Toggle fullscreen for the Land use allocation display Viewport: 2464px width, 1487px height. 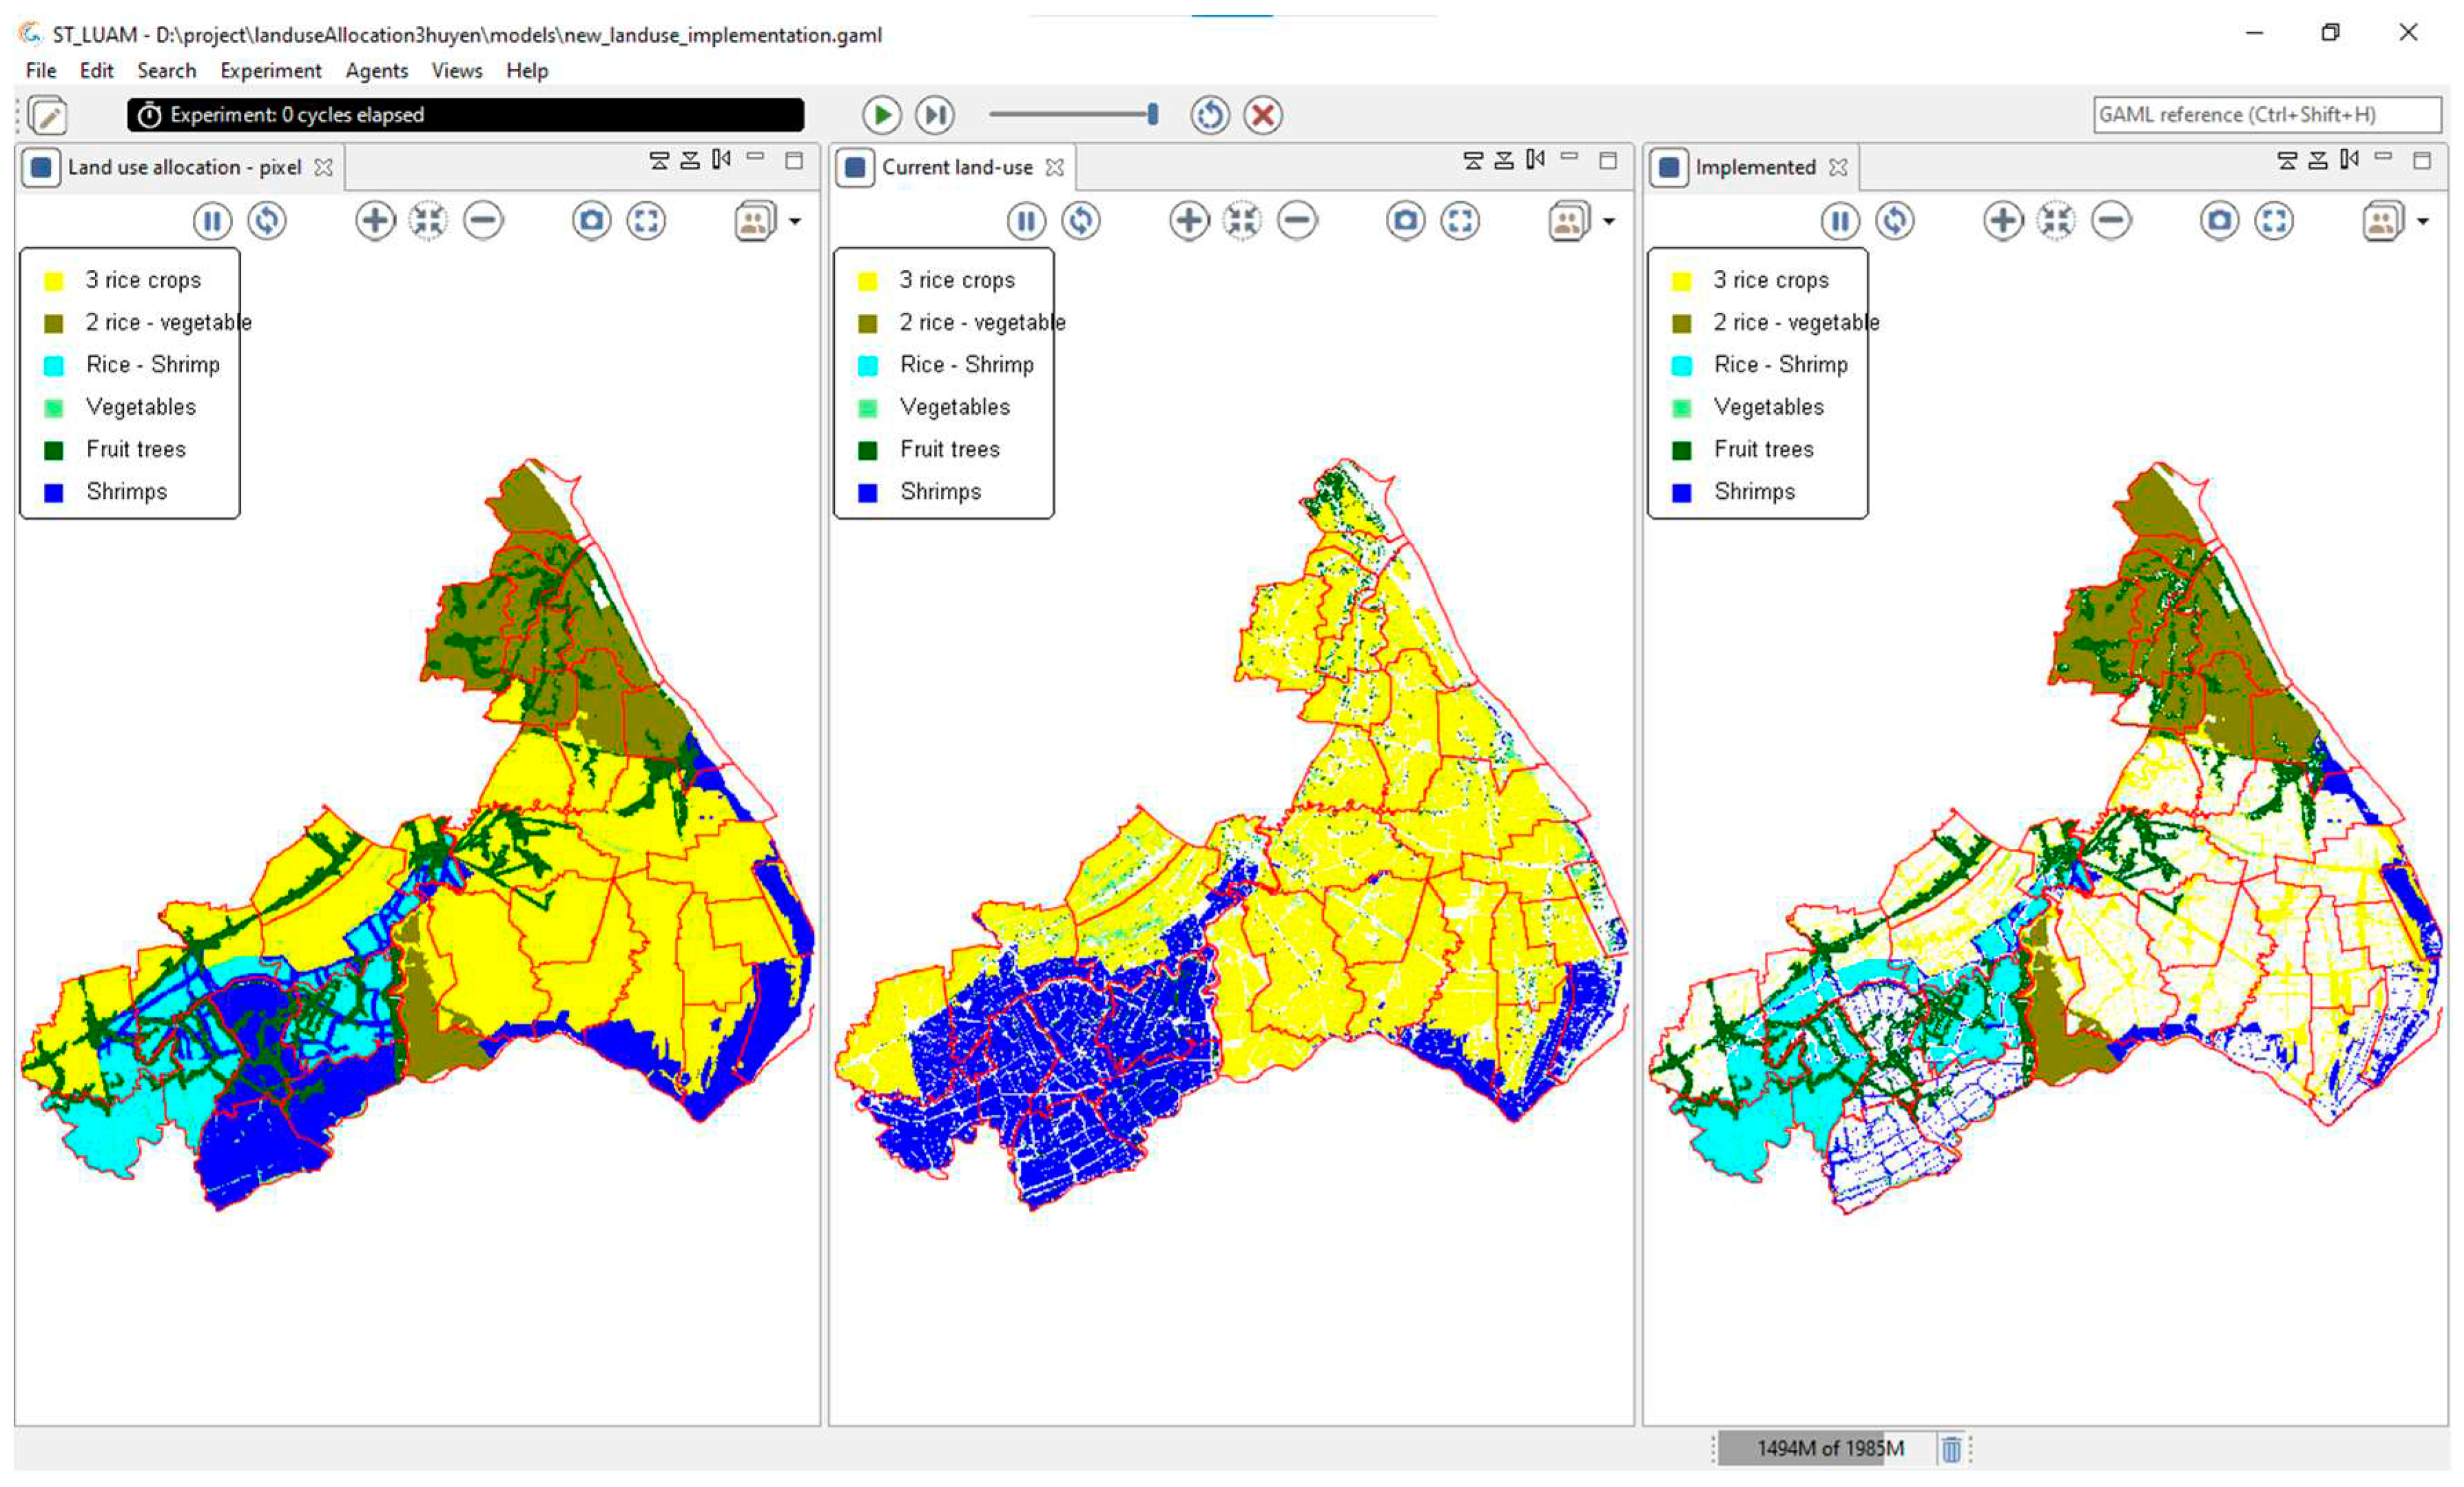646,221
